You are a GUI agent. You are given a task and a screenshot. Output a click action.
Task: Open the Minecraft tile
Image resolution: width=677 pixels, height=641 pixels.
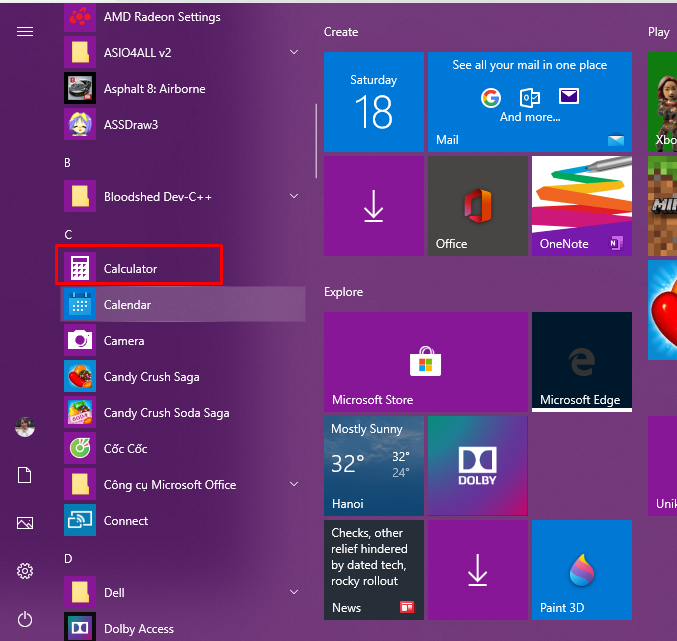click(x=662, y=206)
